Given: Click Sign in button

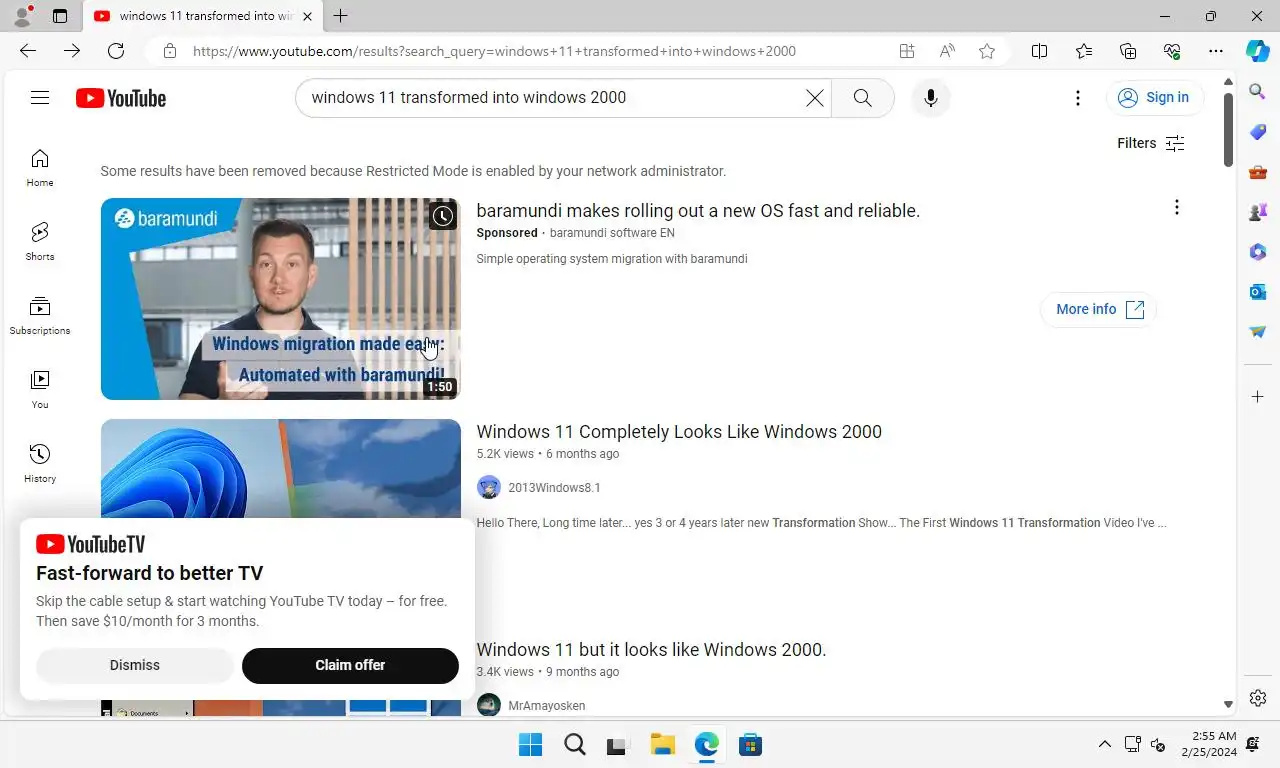Looking at the screenshot, I should click(1155, 97).
